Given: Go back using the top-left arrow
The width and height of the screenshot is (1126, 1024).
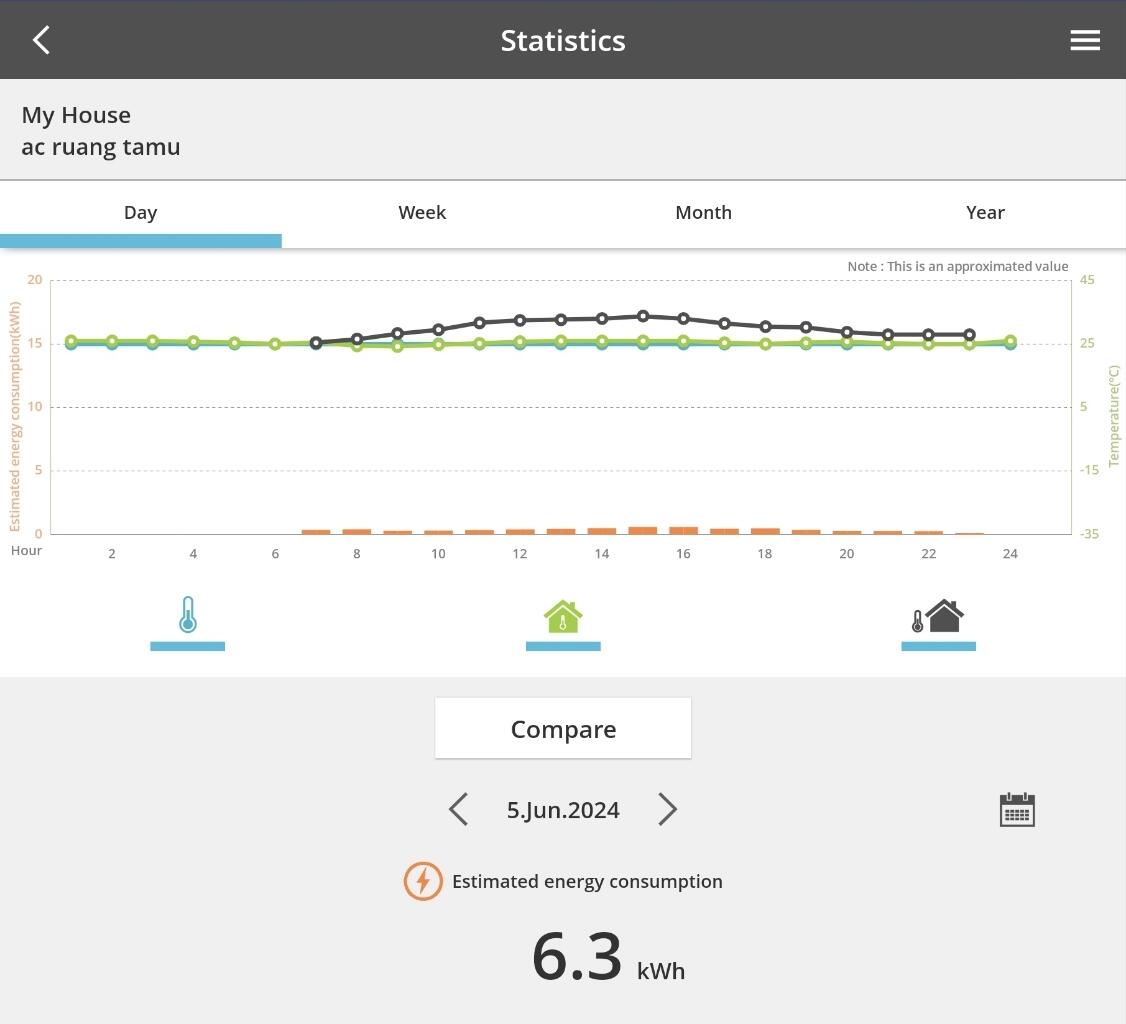Looking at the screenshot, I should tap(42, 40).
